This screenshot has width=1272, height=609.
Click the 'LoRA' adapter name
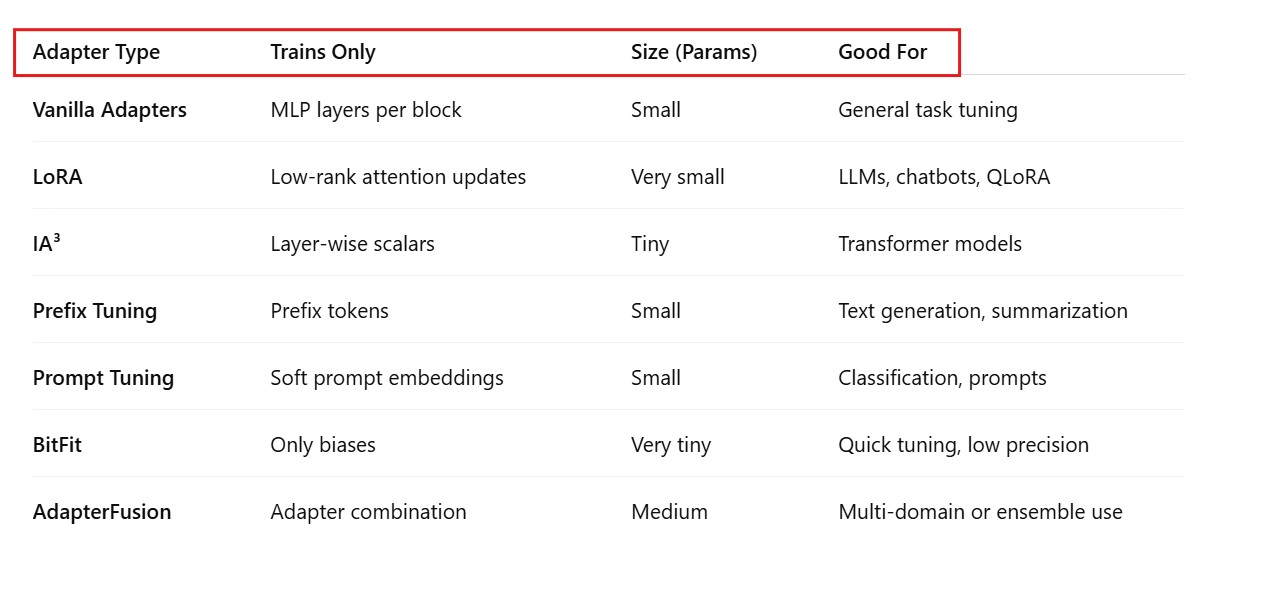coord(58,177)
